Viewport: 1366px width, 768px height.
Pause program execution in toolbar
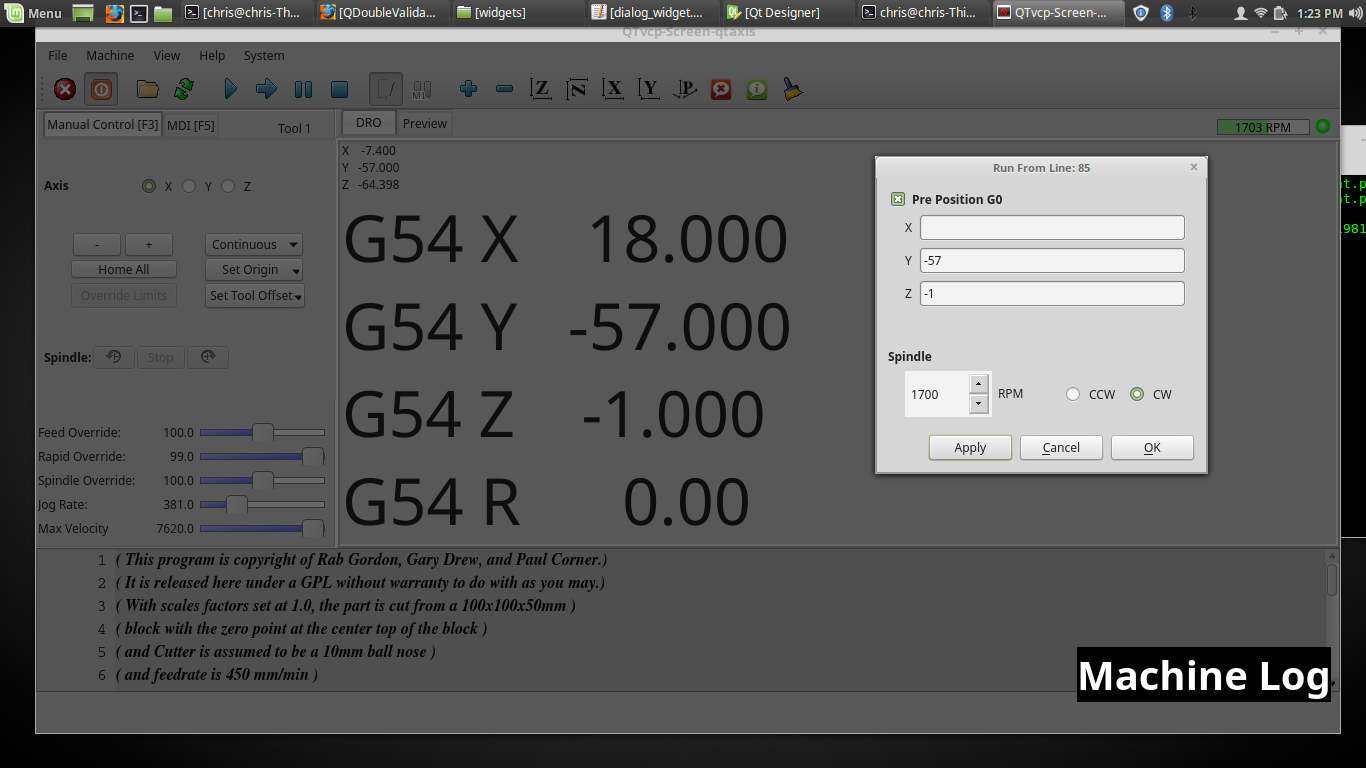click(303, 89)
